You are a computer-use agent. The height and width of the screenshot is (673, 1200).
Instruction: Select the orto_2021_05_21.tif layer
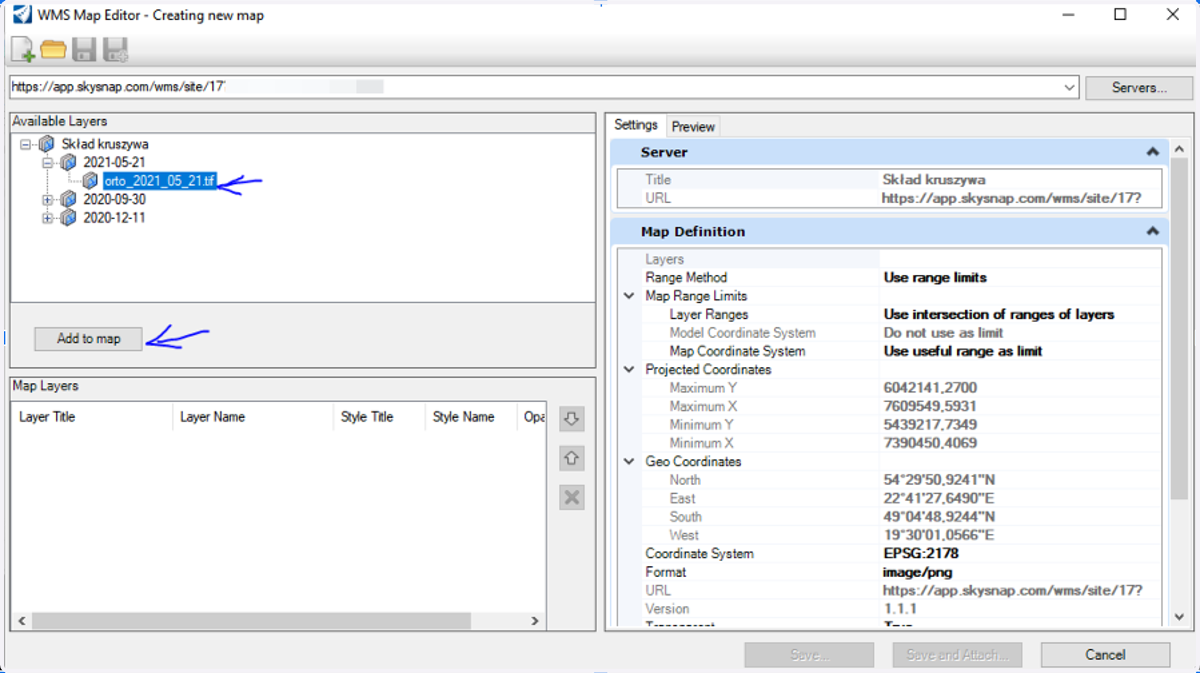tap(159, 181)
